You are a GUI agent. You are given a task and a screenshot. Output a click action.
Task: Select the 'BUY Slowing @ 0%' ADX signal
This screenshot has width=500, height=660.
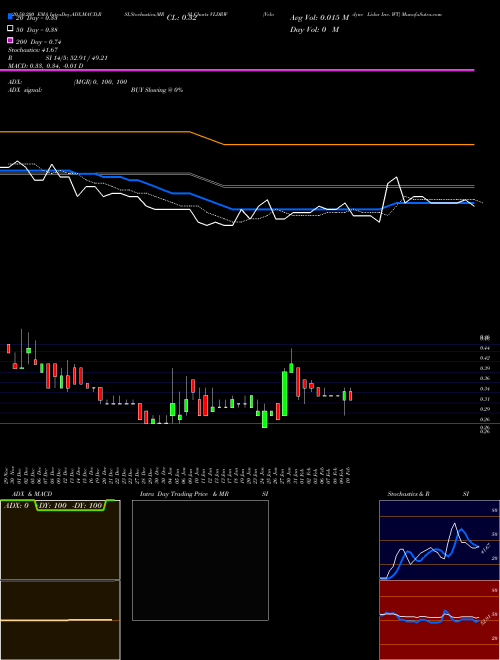pos(157,90)
